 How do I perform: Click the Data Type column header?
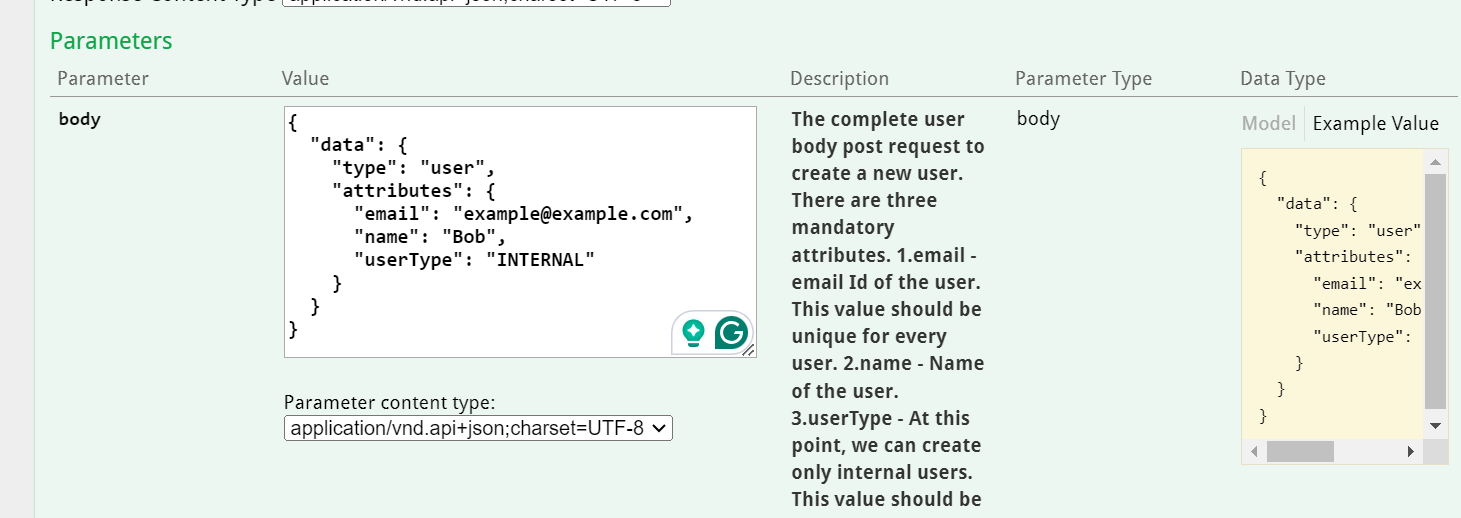pyautogui.click(x=1282, y=78)
